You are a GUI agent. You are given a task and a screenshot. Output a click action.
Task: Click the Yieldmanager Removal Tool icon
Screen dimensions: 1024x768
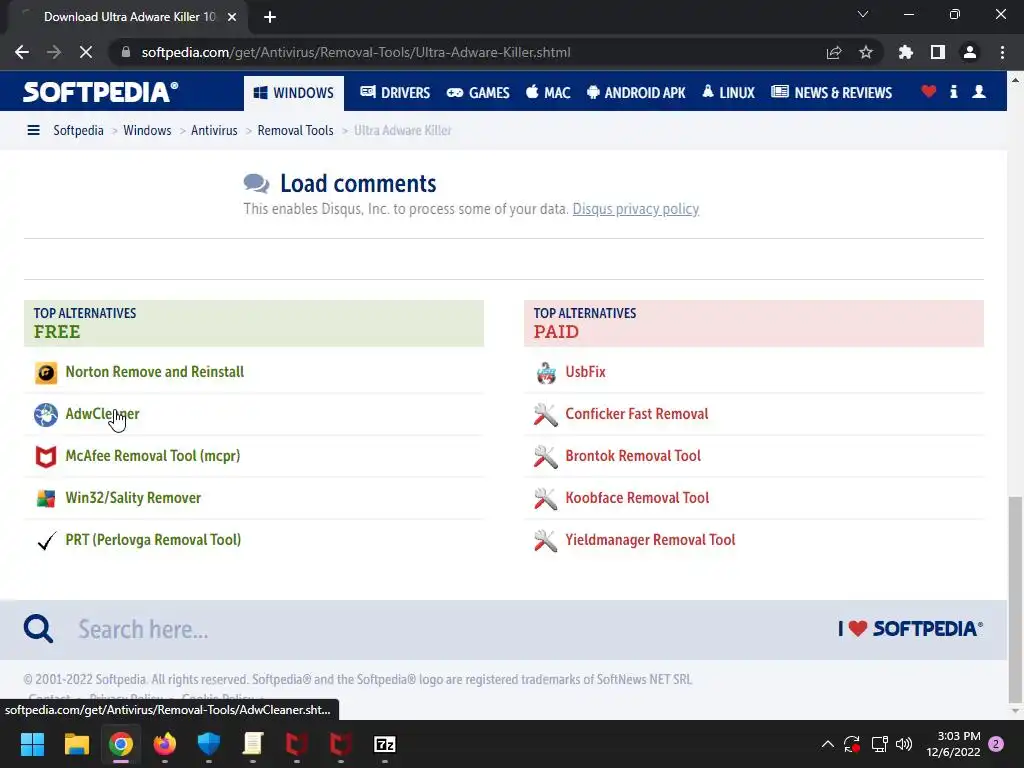point(545,540)
